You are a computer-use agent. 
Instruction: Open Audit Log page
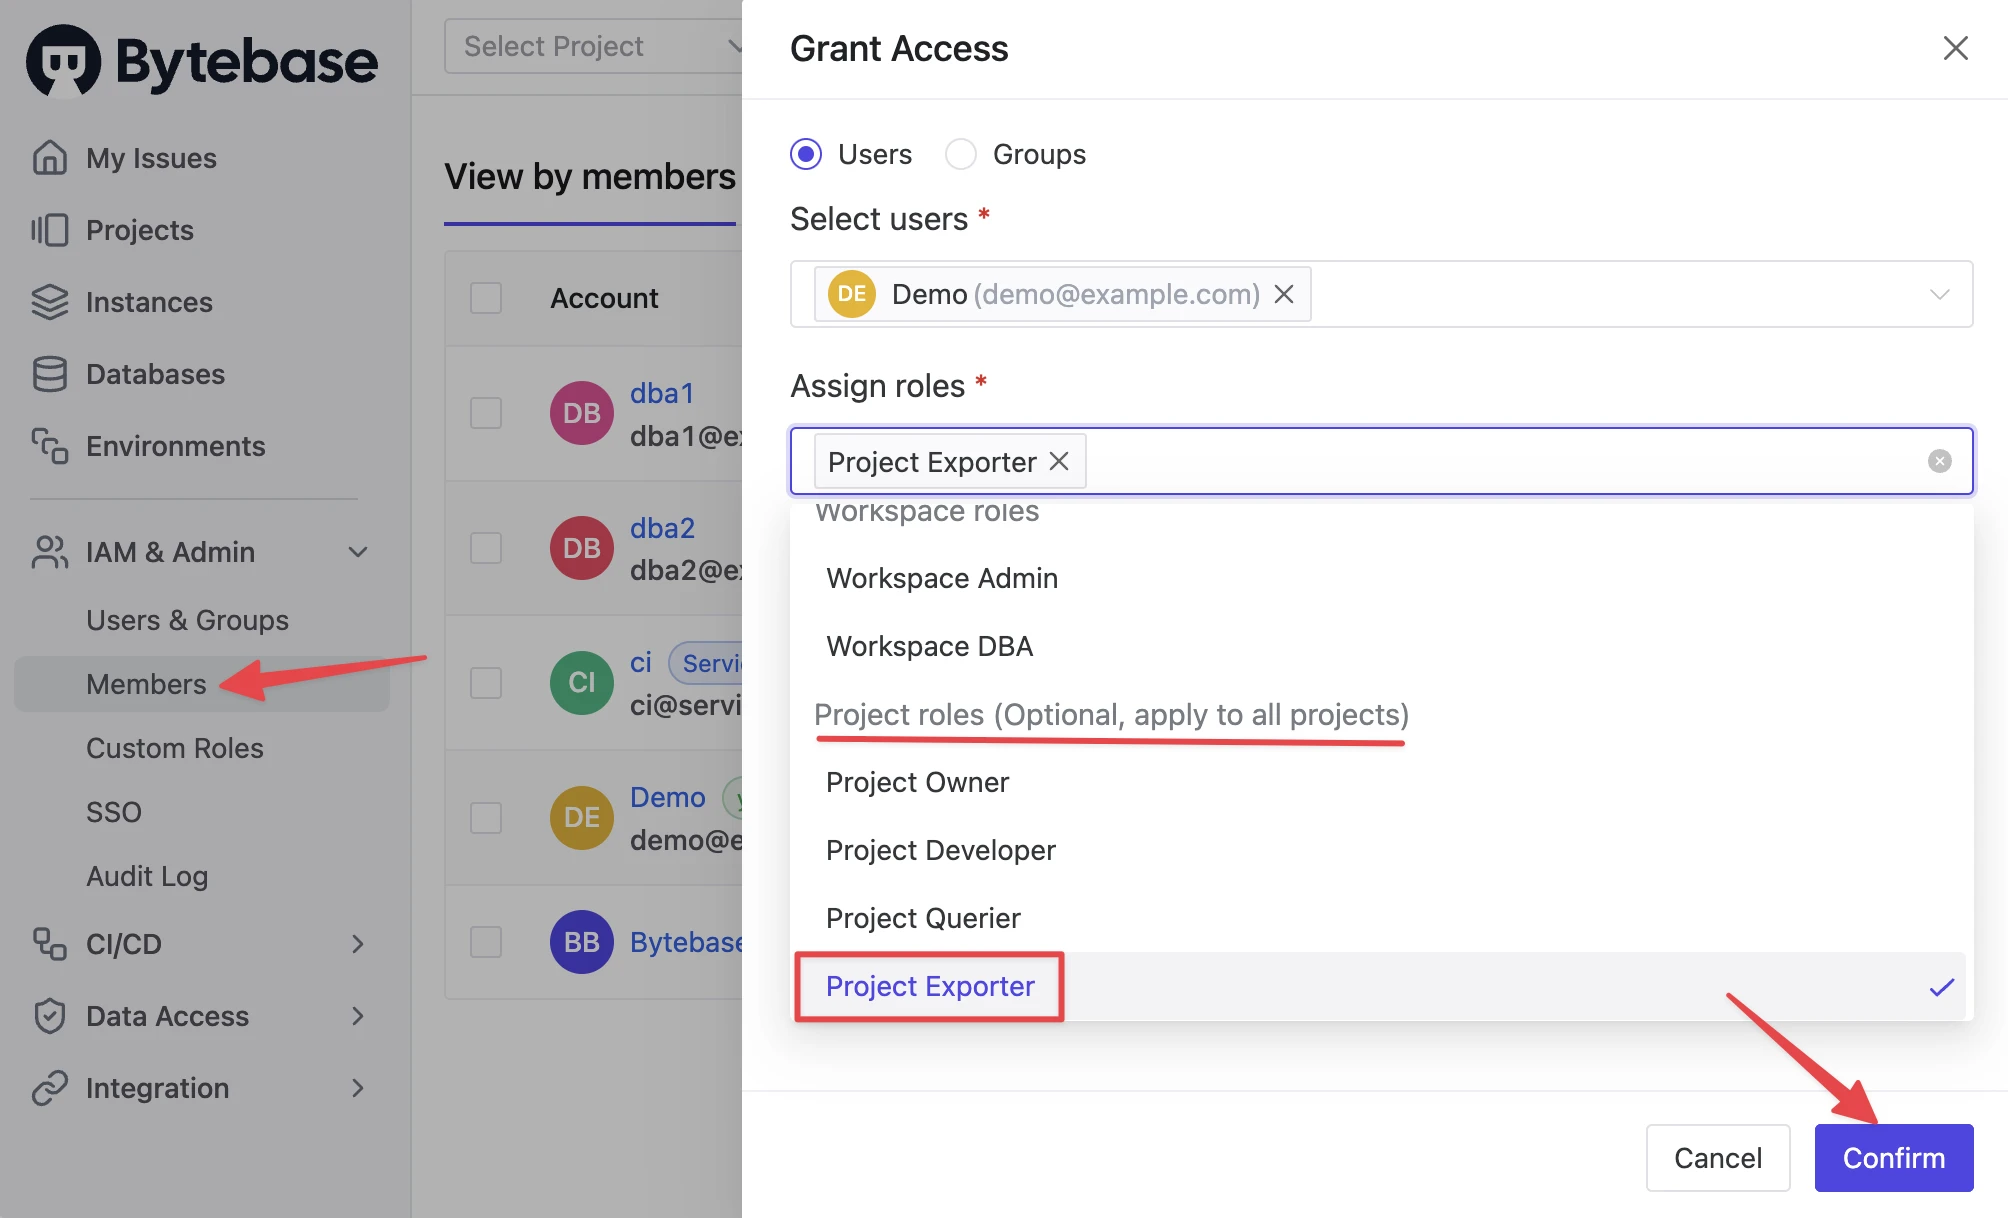pos(147,876)
